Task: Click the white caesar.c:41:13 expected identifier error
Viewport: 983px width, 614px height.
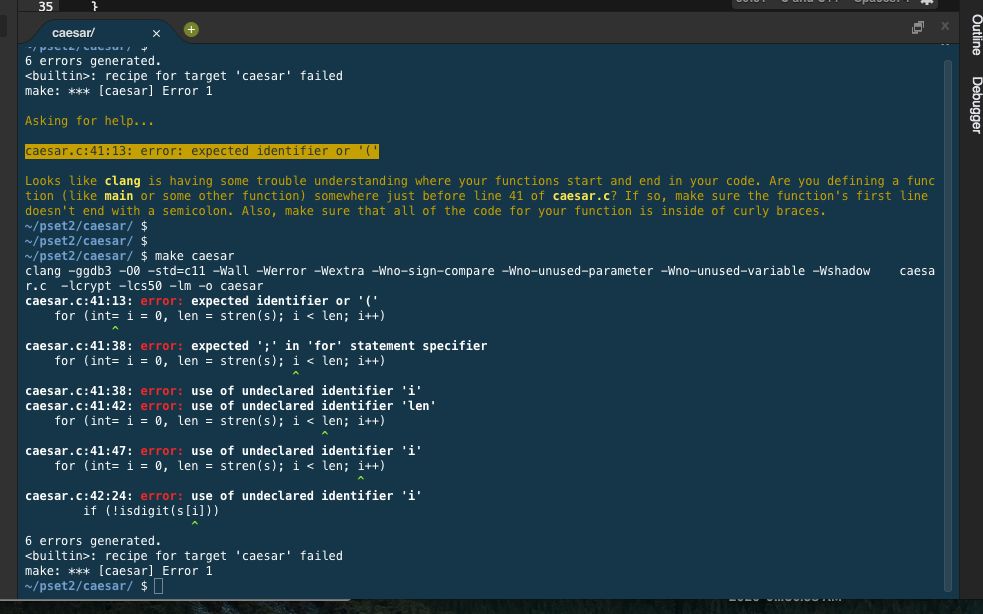Action: [x=201, y=301]
